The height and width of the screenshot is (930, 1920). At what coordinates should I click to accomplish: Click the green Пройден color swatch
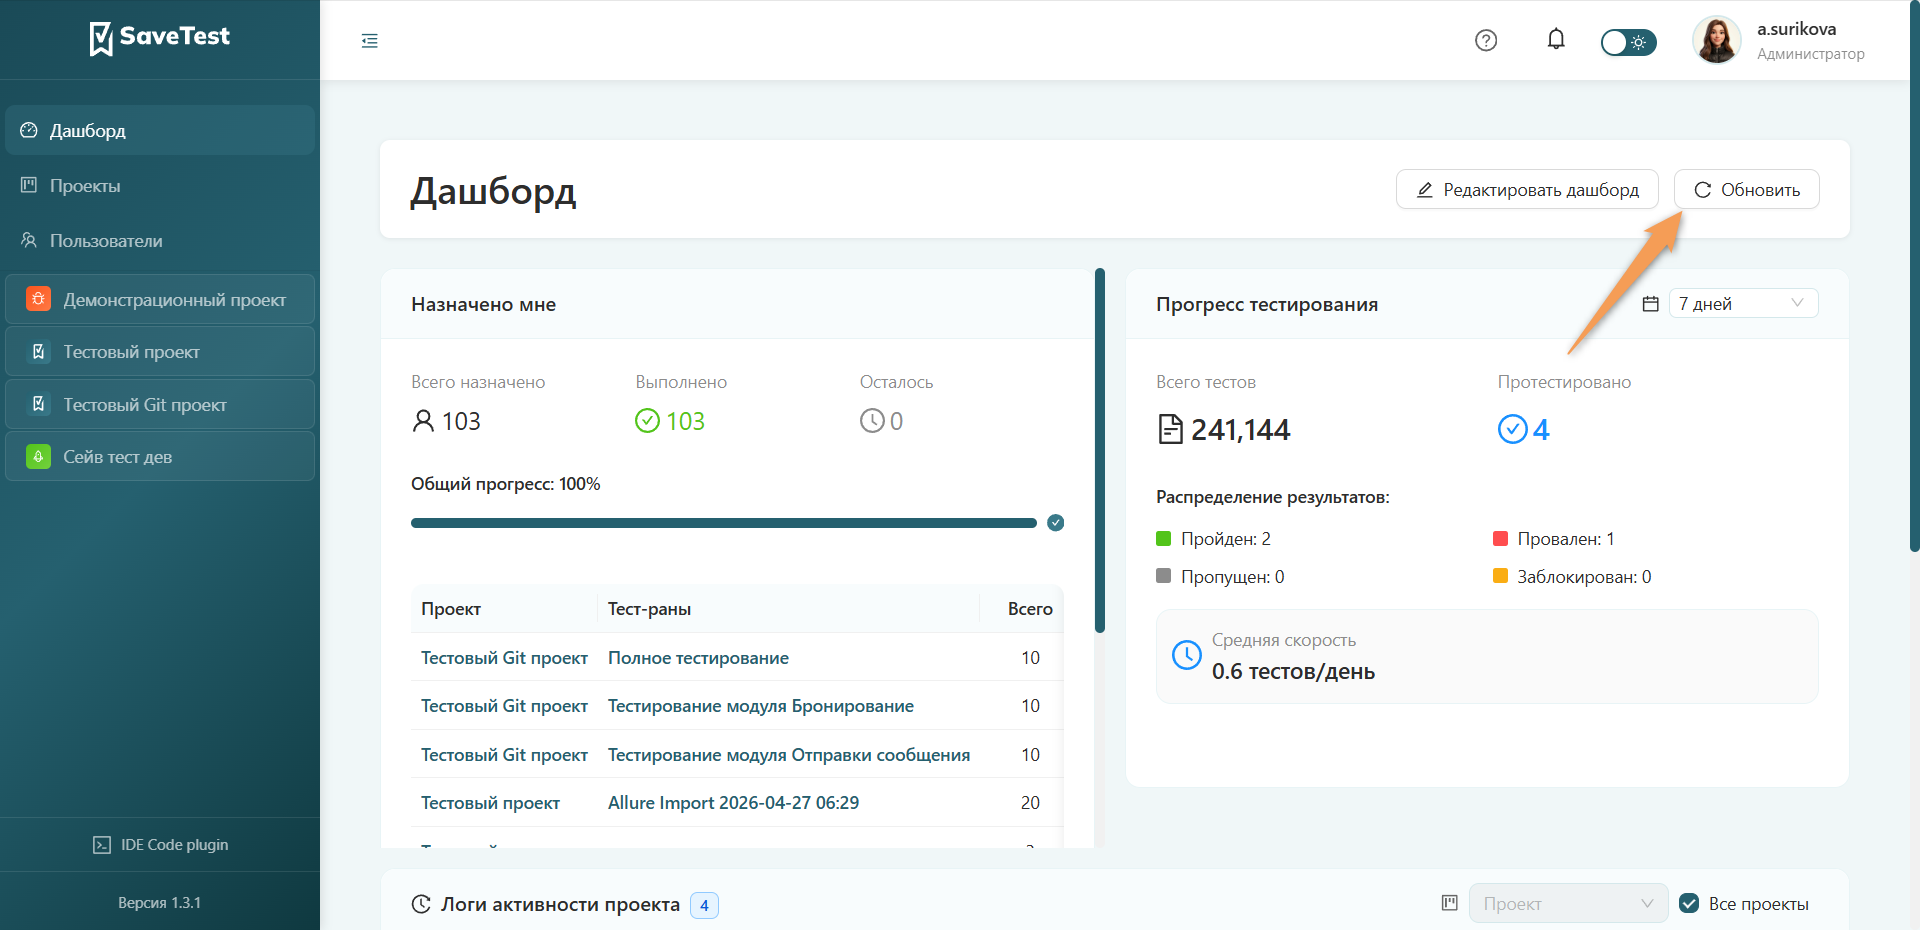point(1164,539)
